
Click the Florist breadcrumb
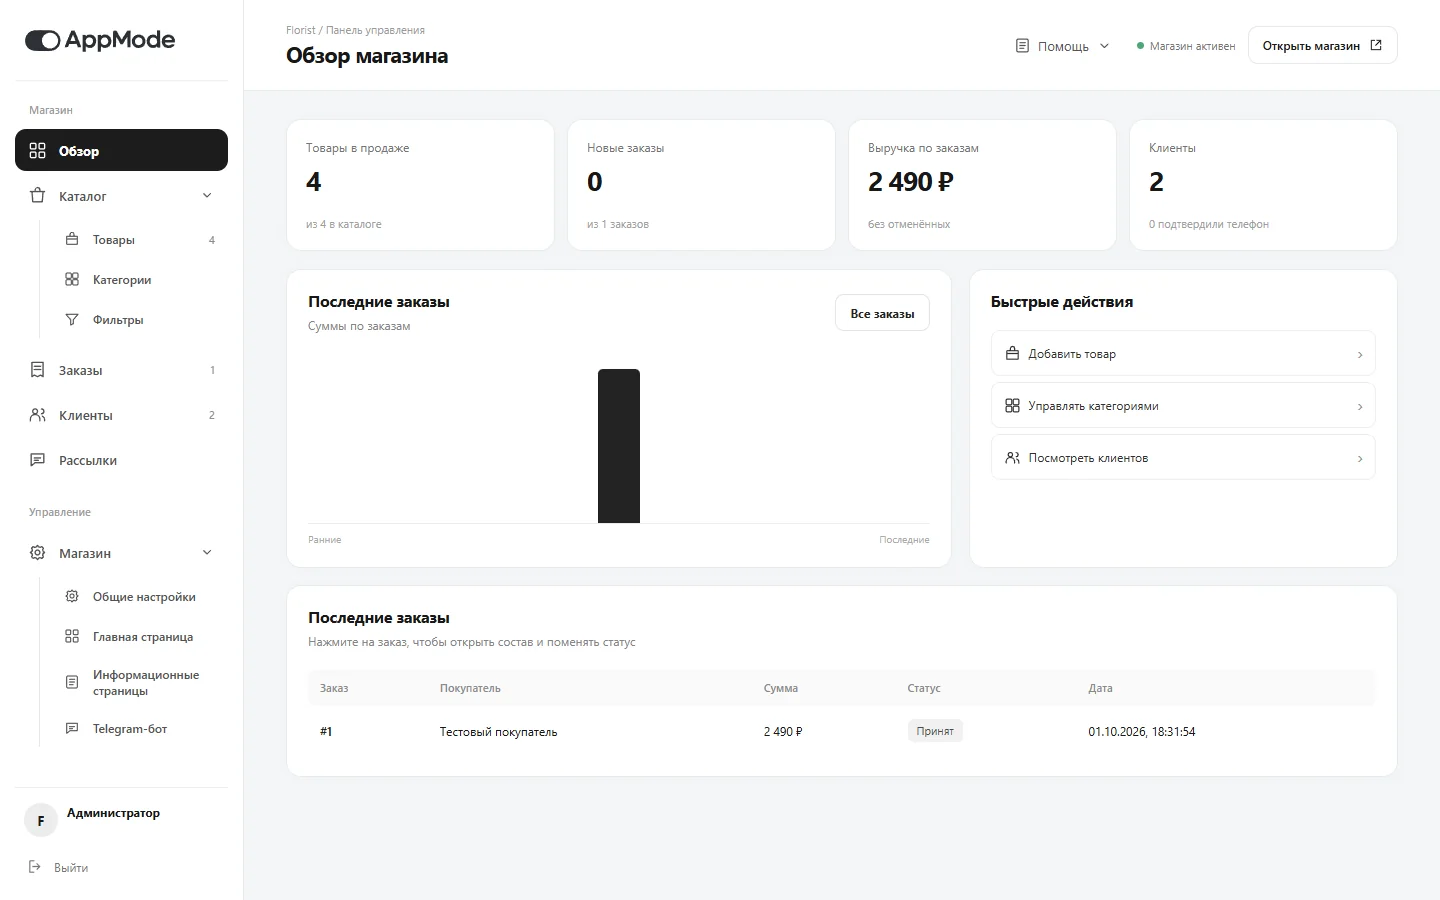click(x=300, y=30)
